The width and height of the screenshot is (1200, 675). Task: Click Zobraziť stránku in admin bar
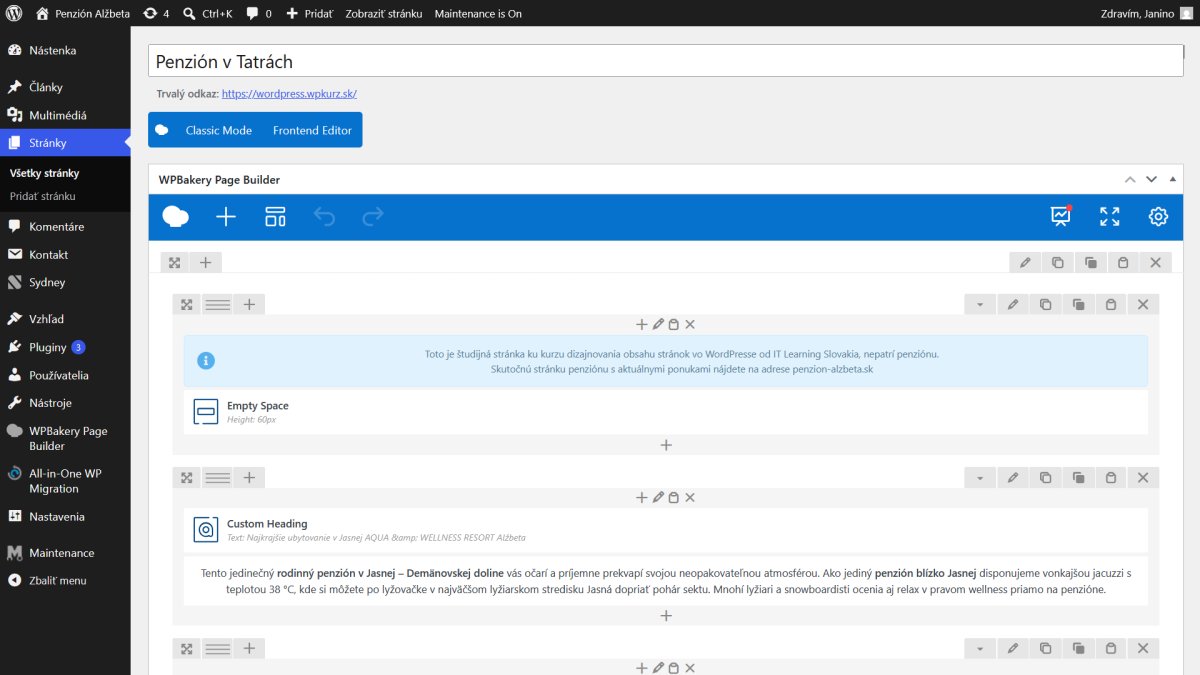point(384,14)
